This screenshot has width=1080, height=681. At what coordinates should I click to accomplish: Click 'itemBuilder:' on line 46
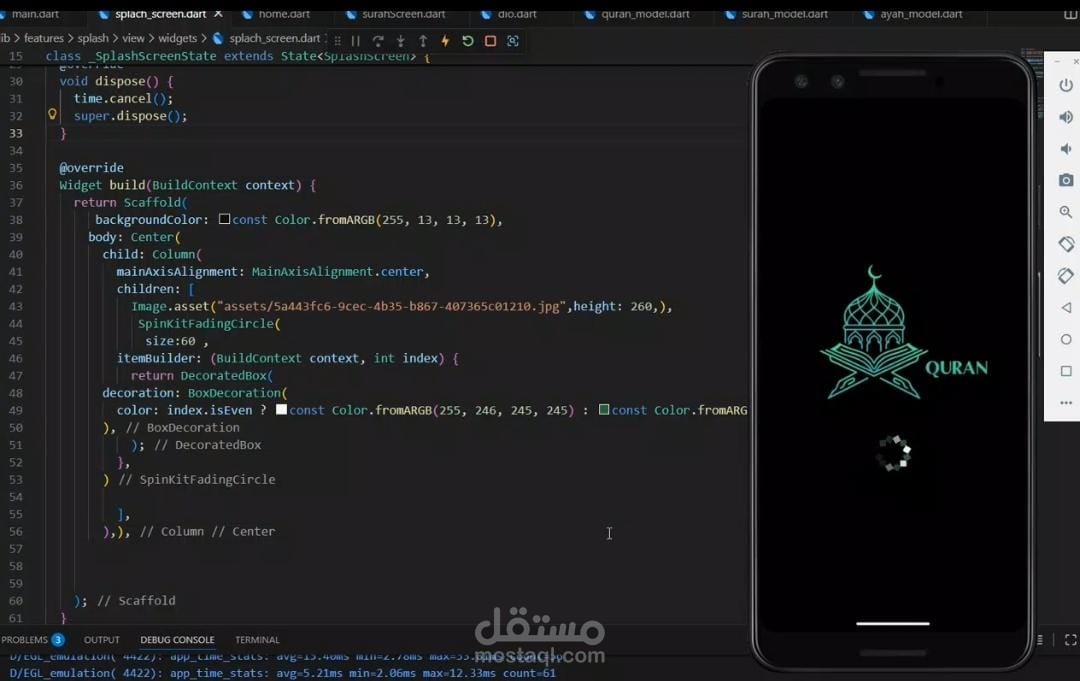pyautogui.click(x=160, y=359)
